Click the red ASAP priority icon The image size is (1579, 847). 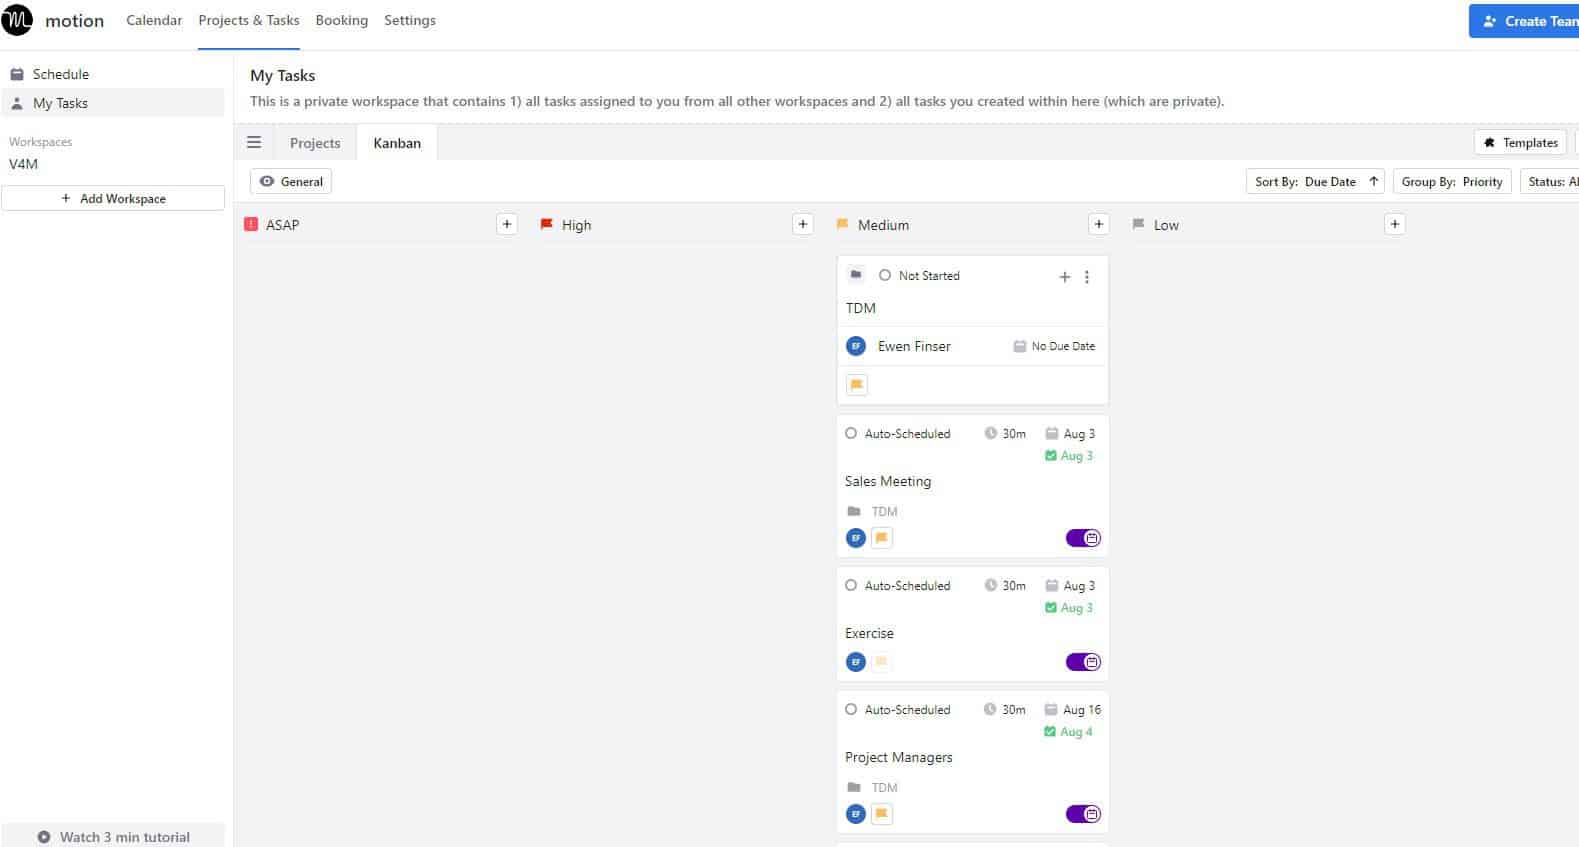coord(251,225)
